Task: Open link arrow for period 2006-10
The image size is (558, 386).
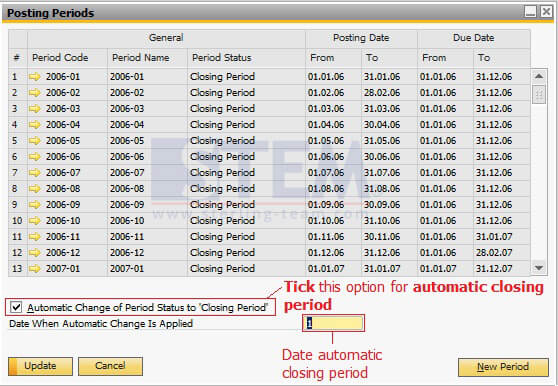Action: (35, 221)
